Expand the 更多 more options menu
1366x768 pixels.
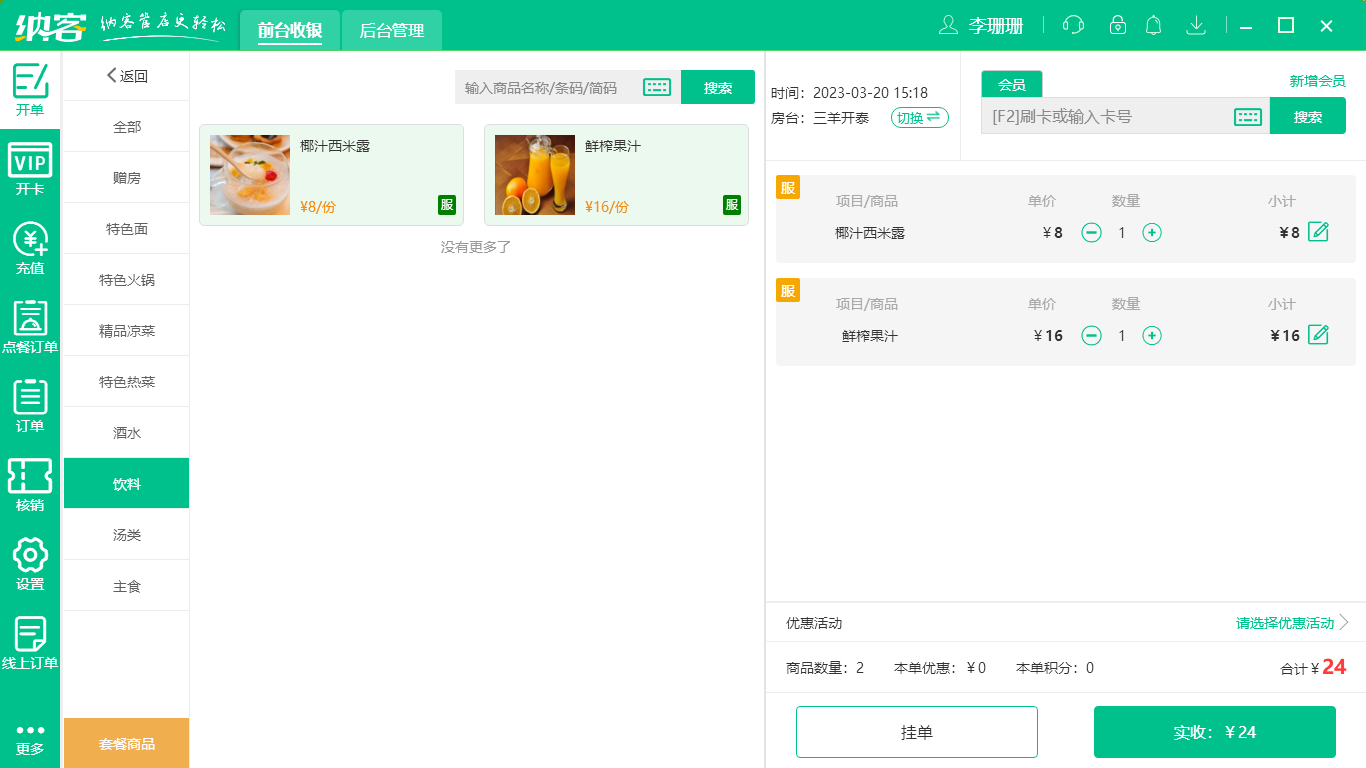coord(30,740)
